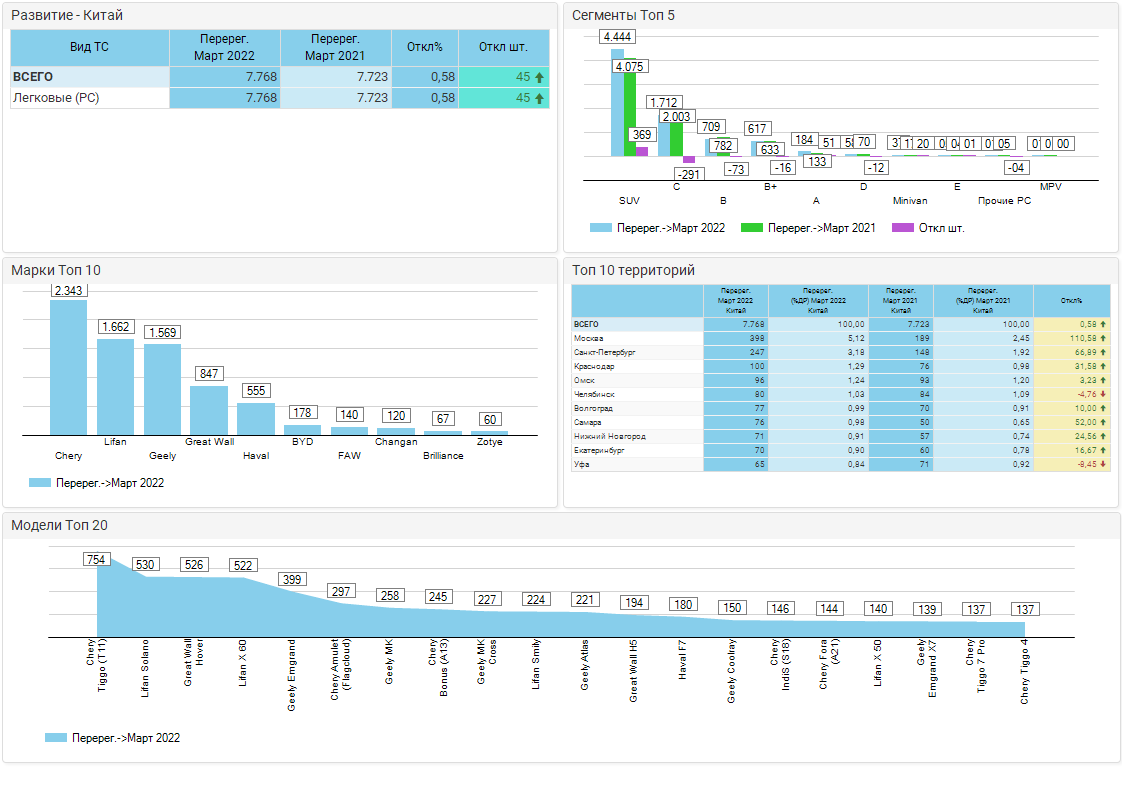Click the blue legend swatch under Модели Топ 20
This screenshot has height=793, width=1122.
tap(56, 738)
